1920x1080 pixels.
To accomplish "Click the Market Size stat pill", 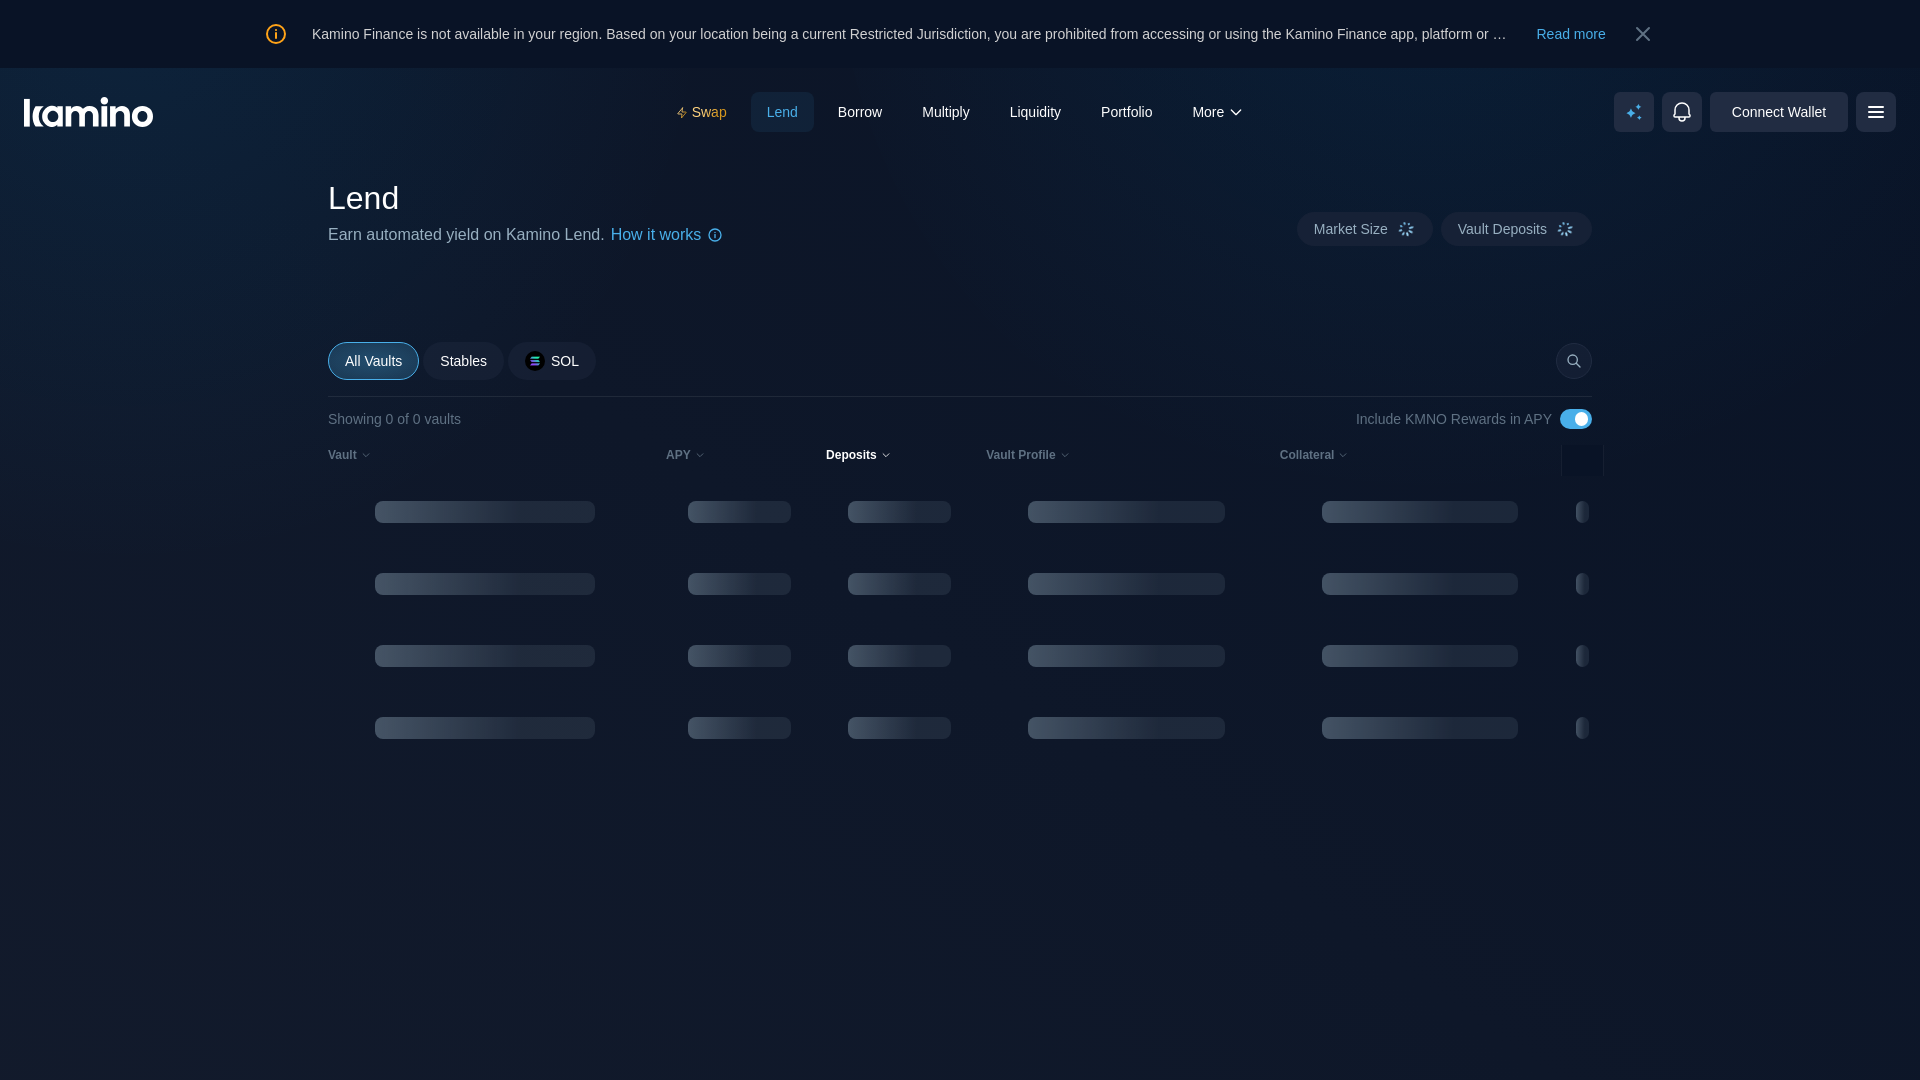I will click(1364, 229).
